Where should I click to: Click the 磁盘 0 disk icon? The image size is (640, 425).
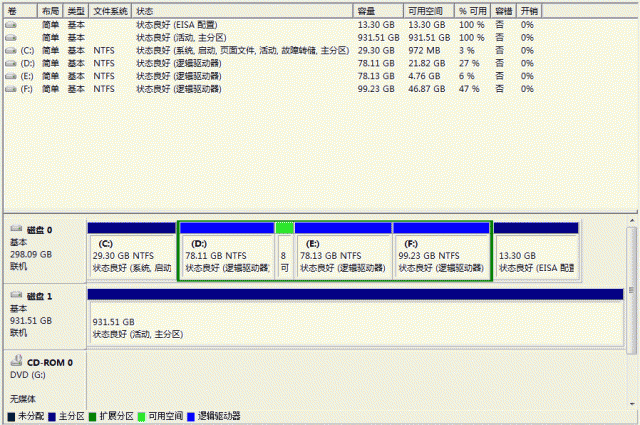16,229
